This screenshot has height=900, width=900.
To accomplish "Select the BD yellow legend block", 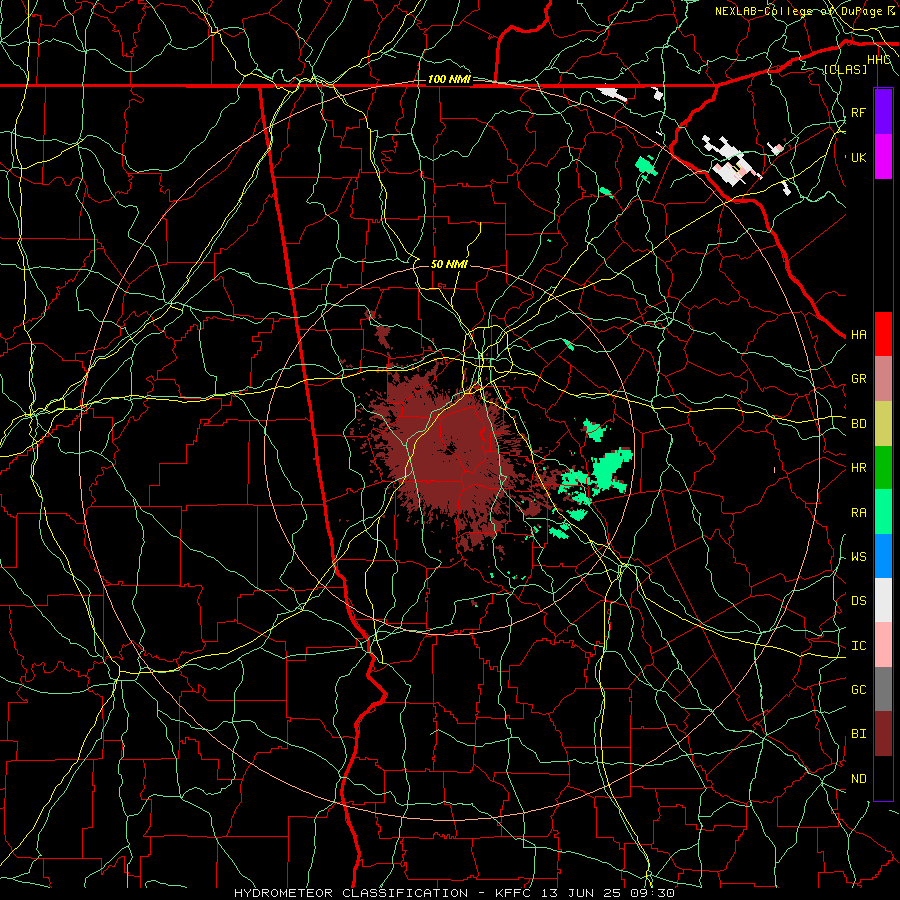I will [883, 423].
